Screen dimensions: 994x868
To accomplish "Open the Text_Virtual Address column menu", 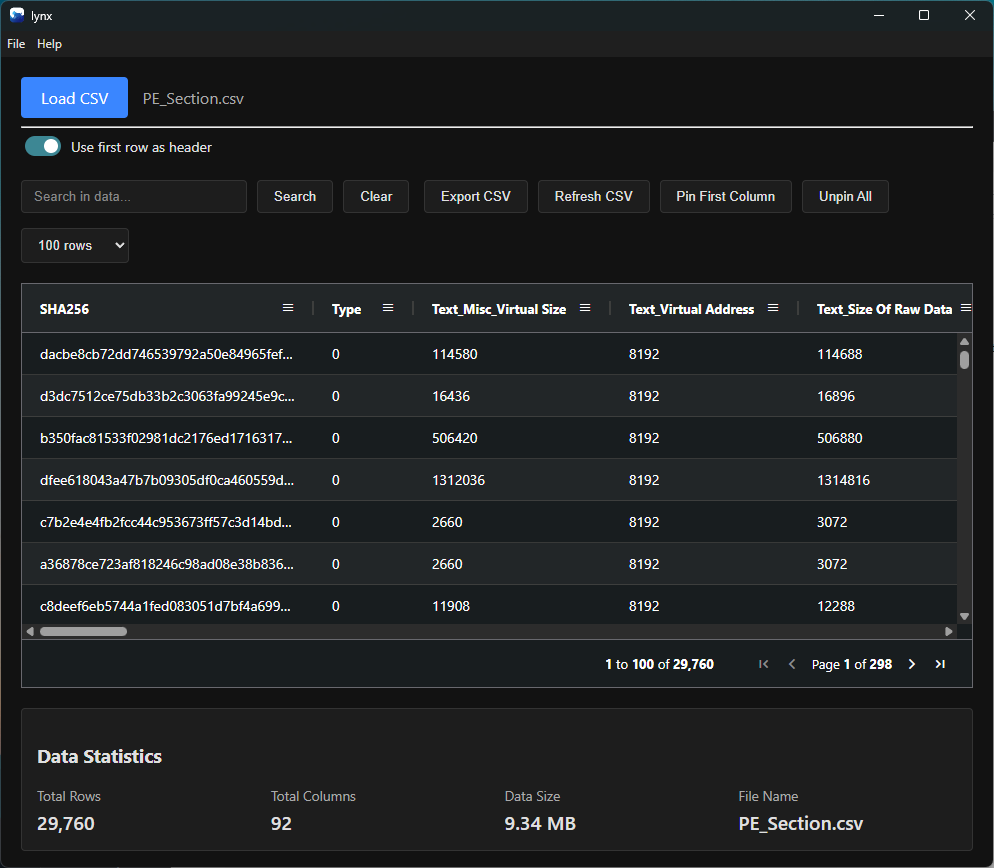I will [x=773, y=308].
